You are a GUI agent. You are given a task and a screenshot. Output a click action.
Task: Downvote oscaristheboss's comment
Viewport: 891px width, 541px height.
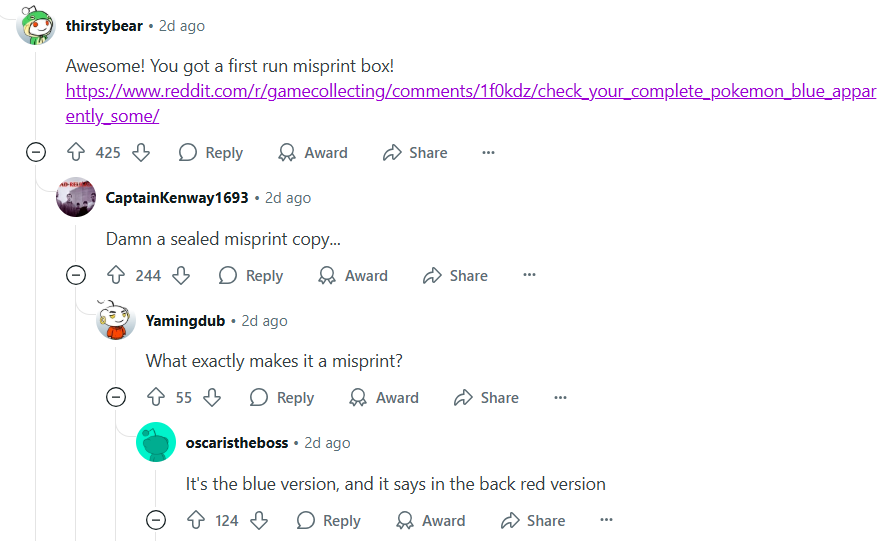tap(259, 521)
